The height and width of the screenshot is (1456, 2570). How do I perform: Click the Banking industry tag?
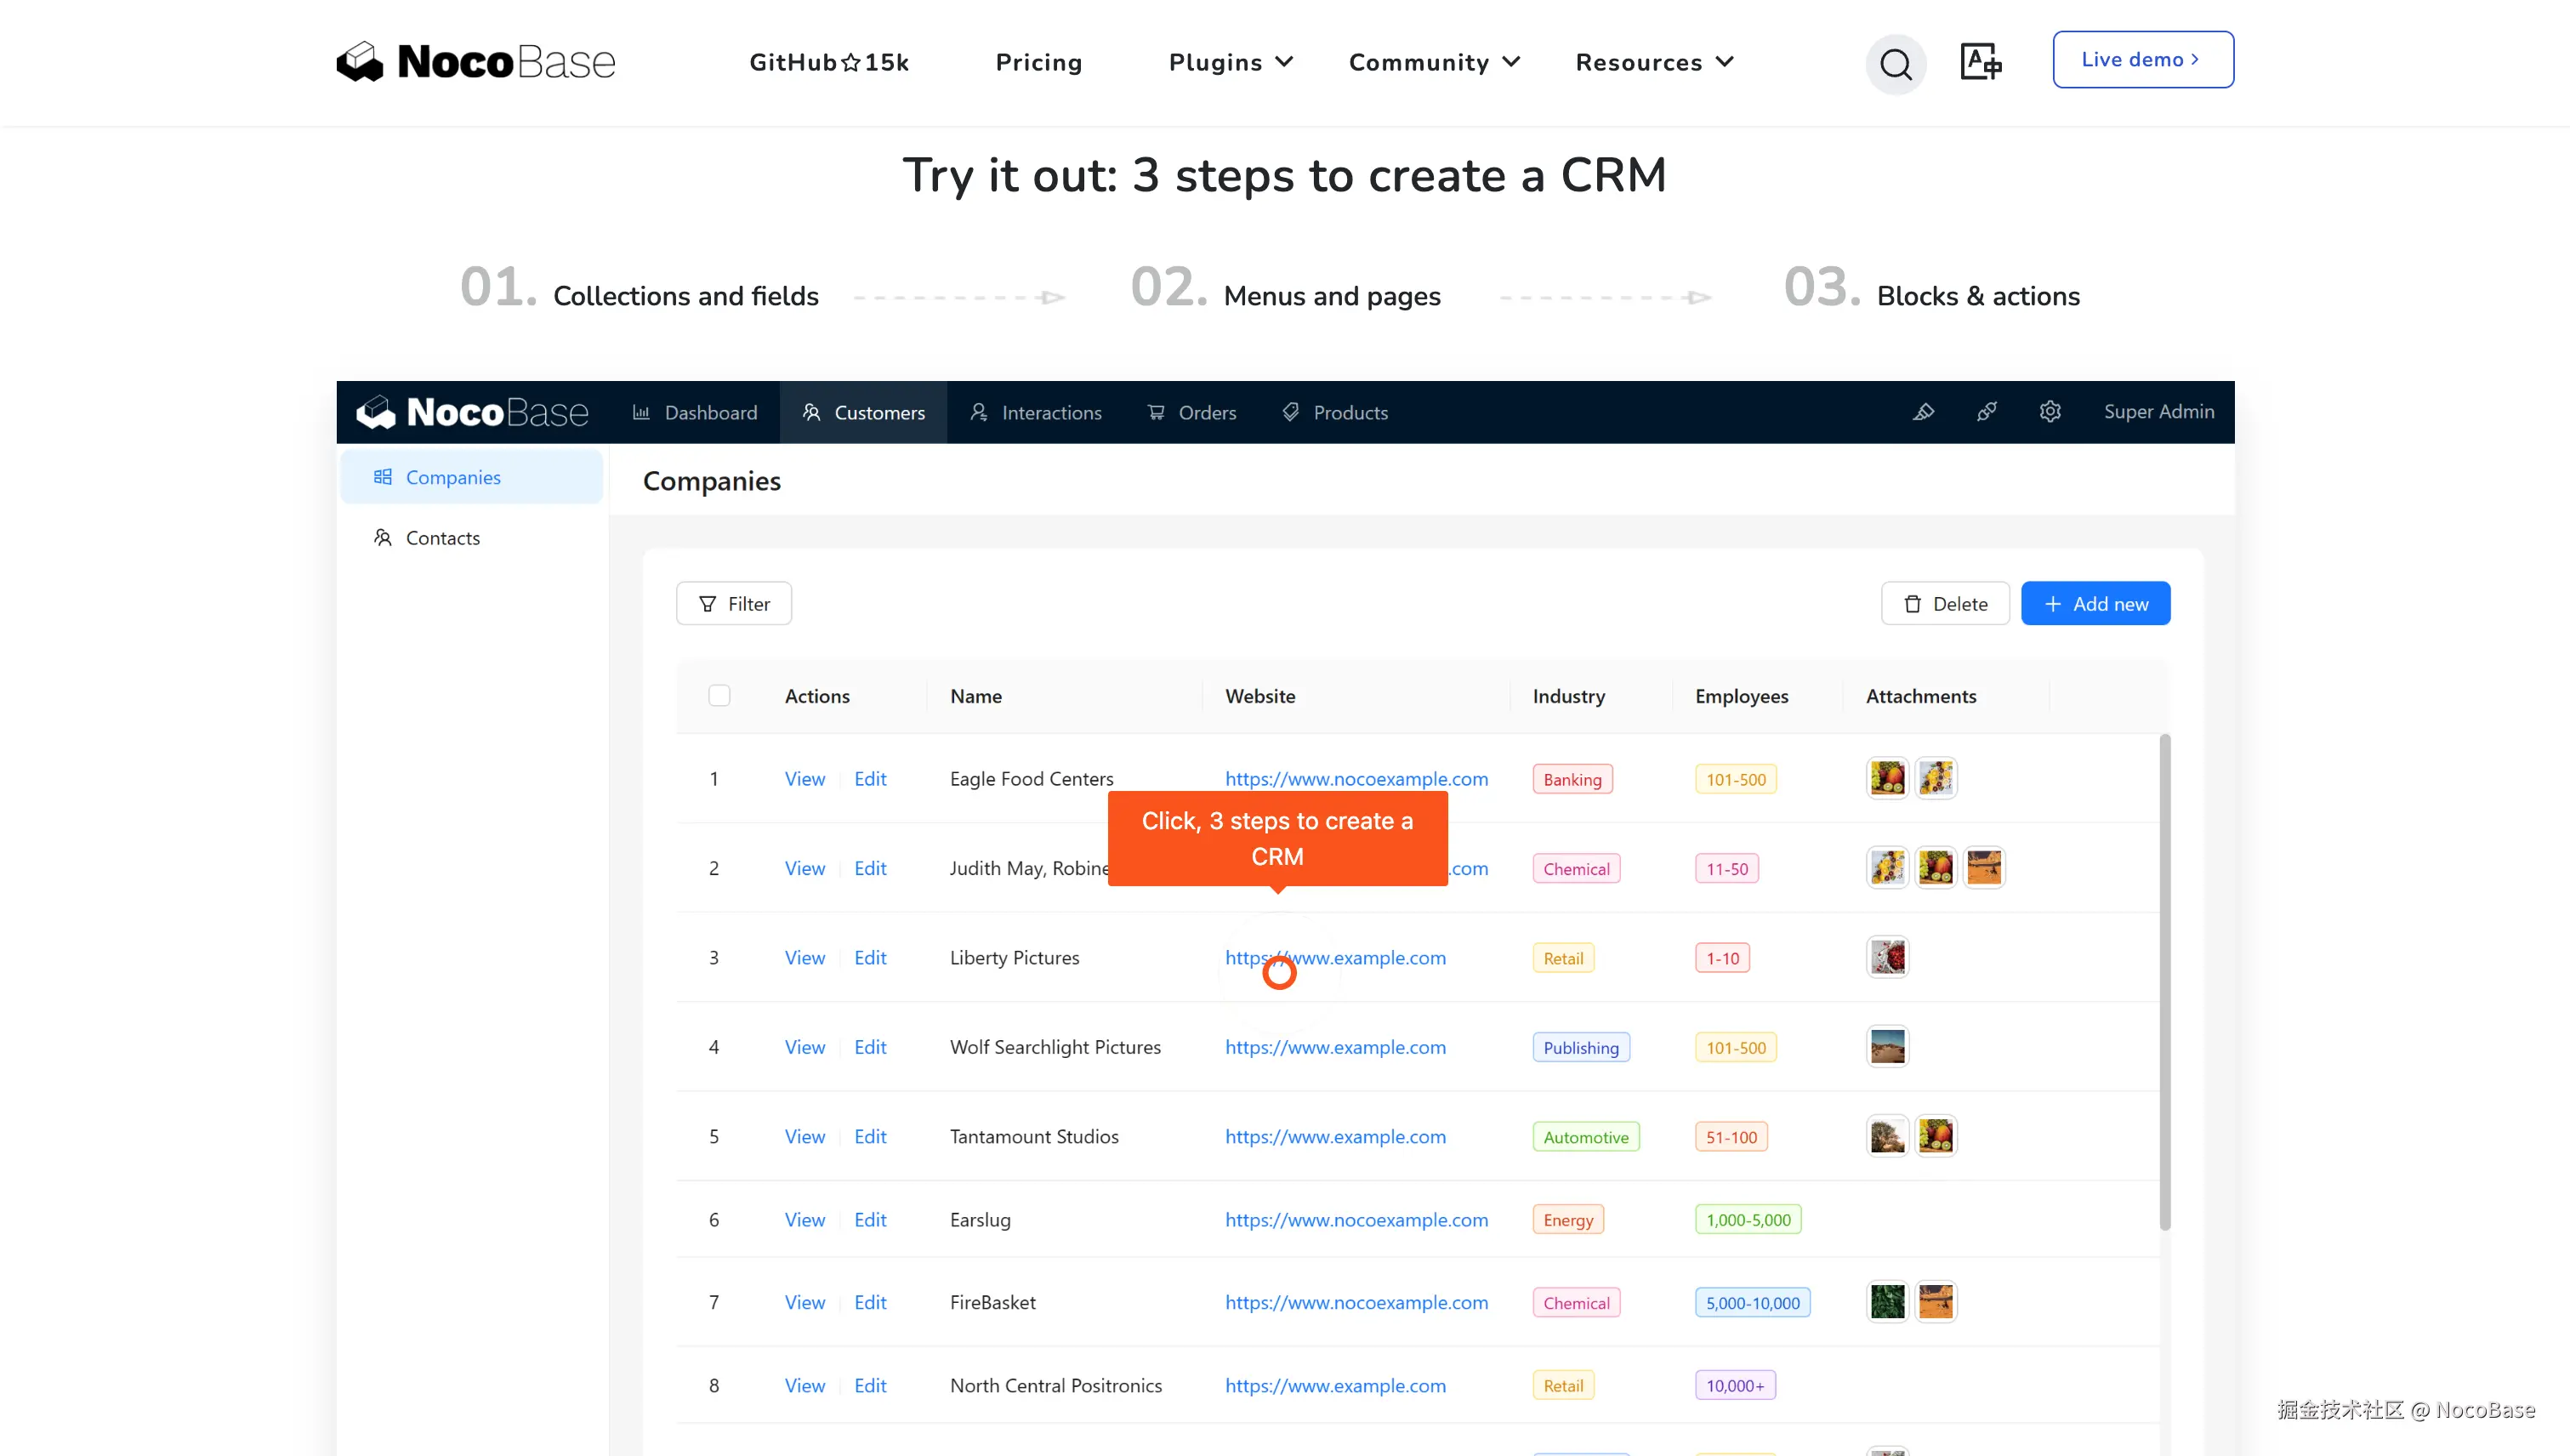(x=1571, y=779)
